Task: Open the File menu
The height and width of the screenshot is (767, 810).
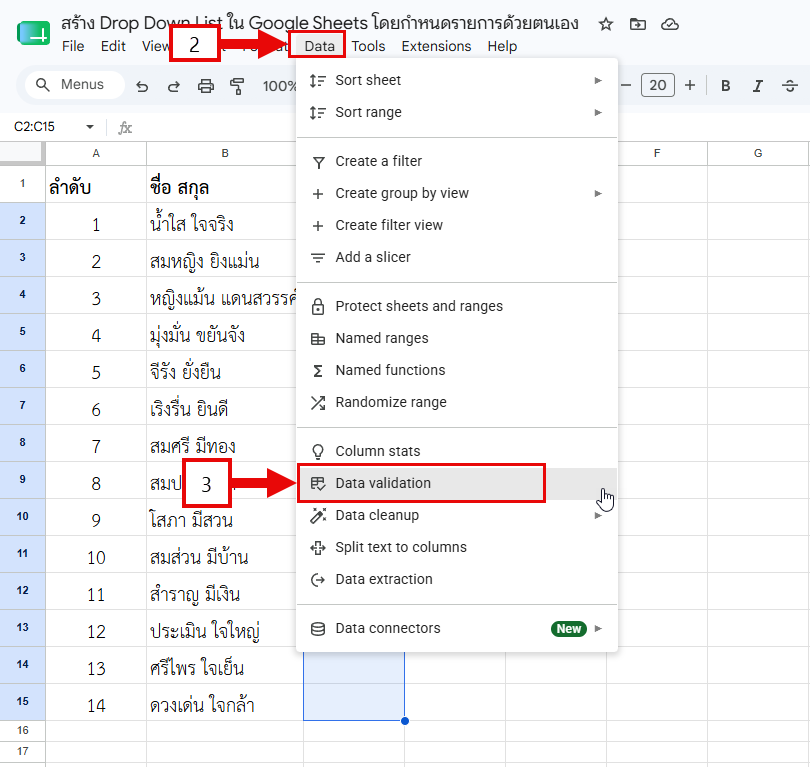Action: coord(73,46)
